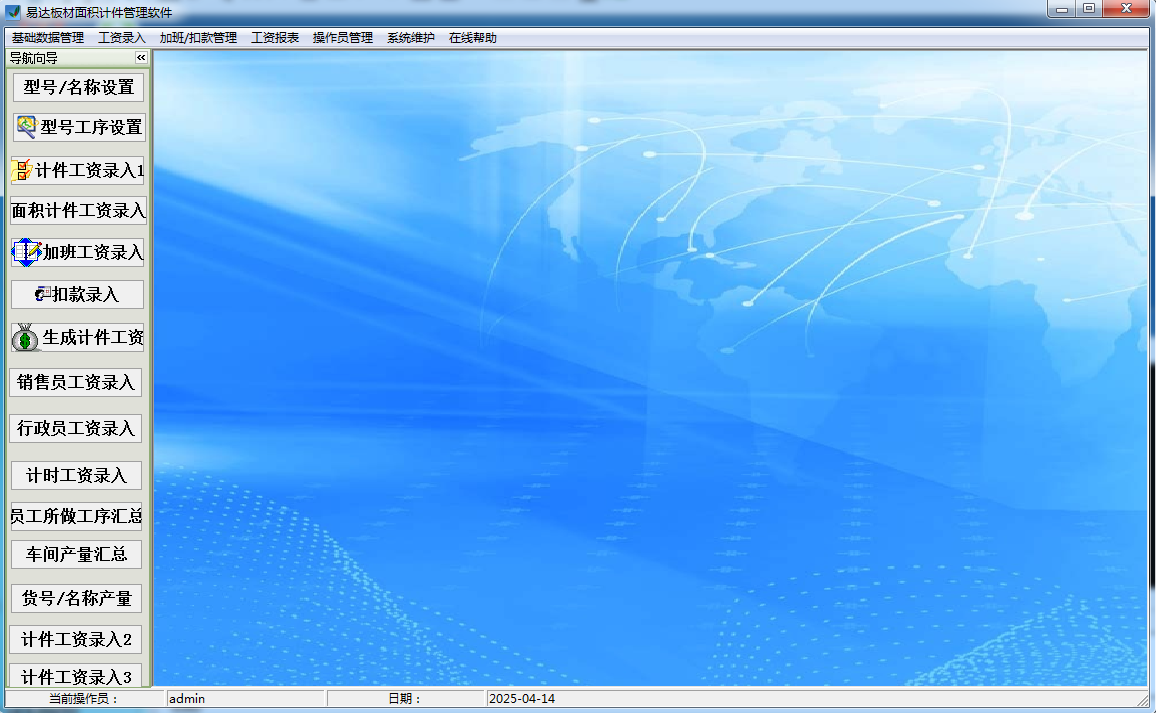Click the 货号/名称产量 button
Image resolution: width=1156 pixels, height=713 pixels.
pyautogui.click(x=76, y=598)
